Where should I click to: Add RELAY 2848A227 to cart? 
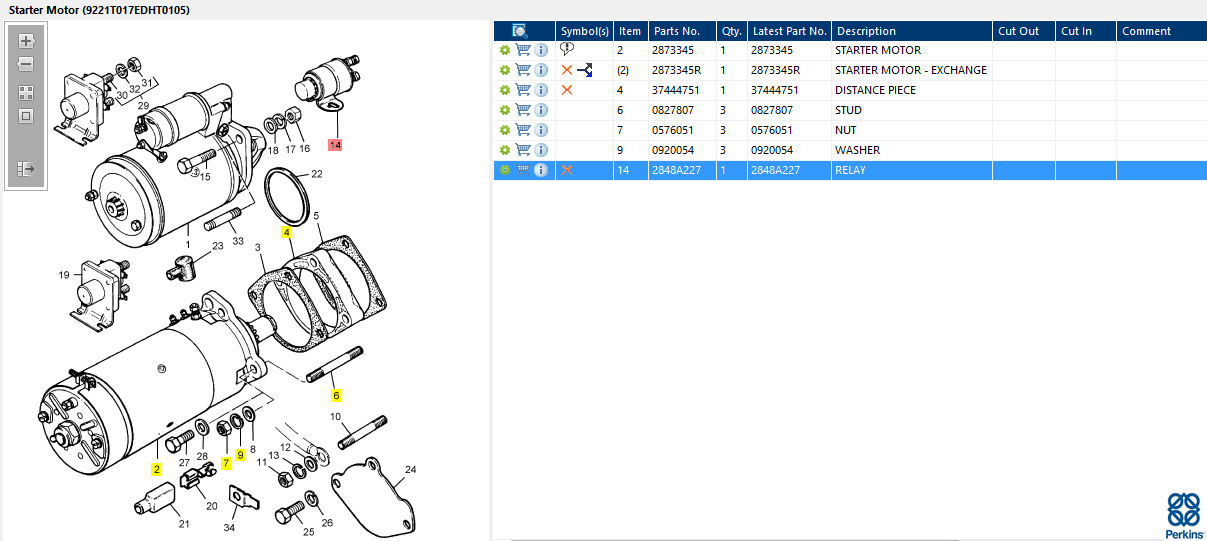click(523, 170)
